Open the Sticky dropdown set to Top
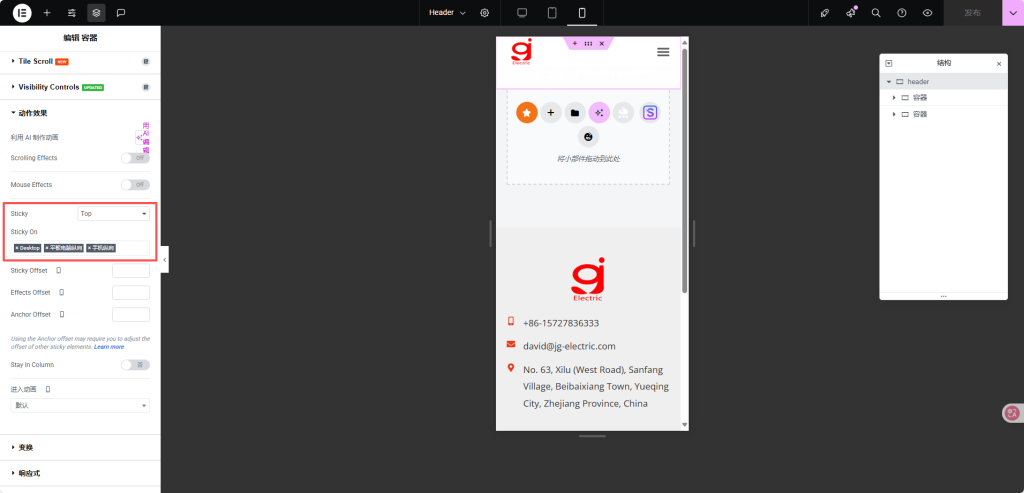The image size is (1024, 493). pos(113,214)
